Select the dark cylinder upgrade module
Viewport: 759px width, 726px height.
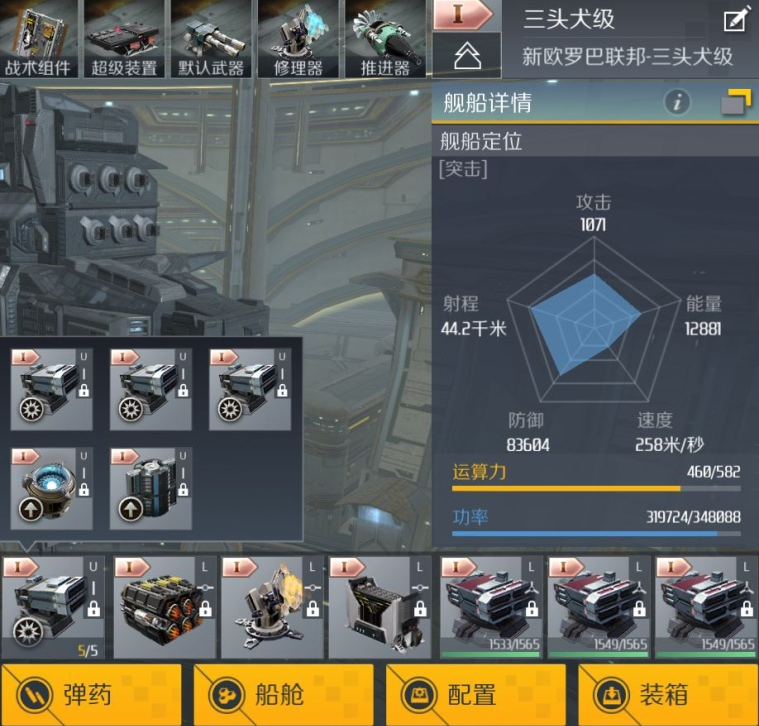tap(151, 488)
